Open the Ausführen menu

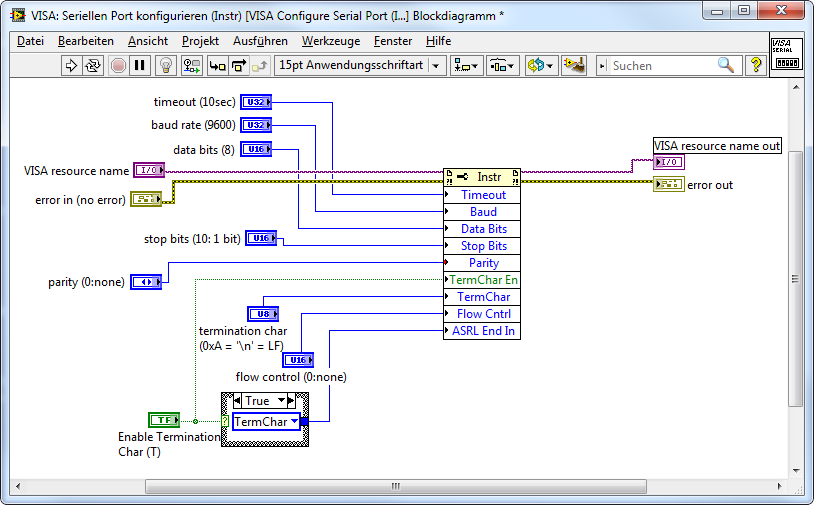(x=260, y=41)
